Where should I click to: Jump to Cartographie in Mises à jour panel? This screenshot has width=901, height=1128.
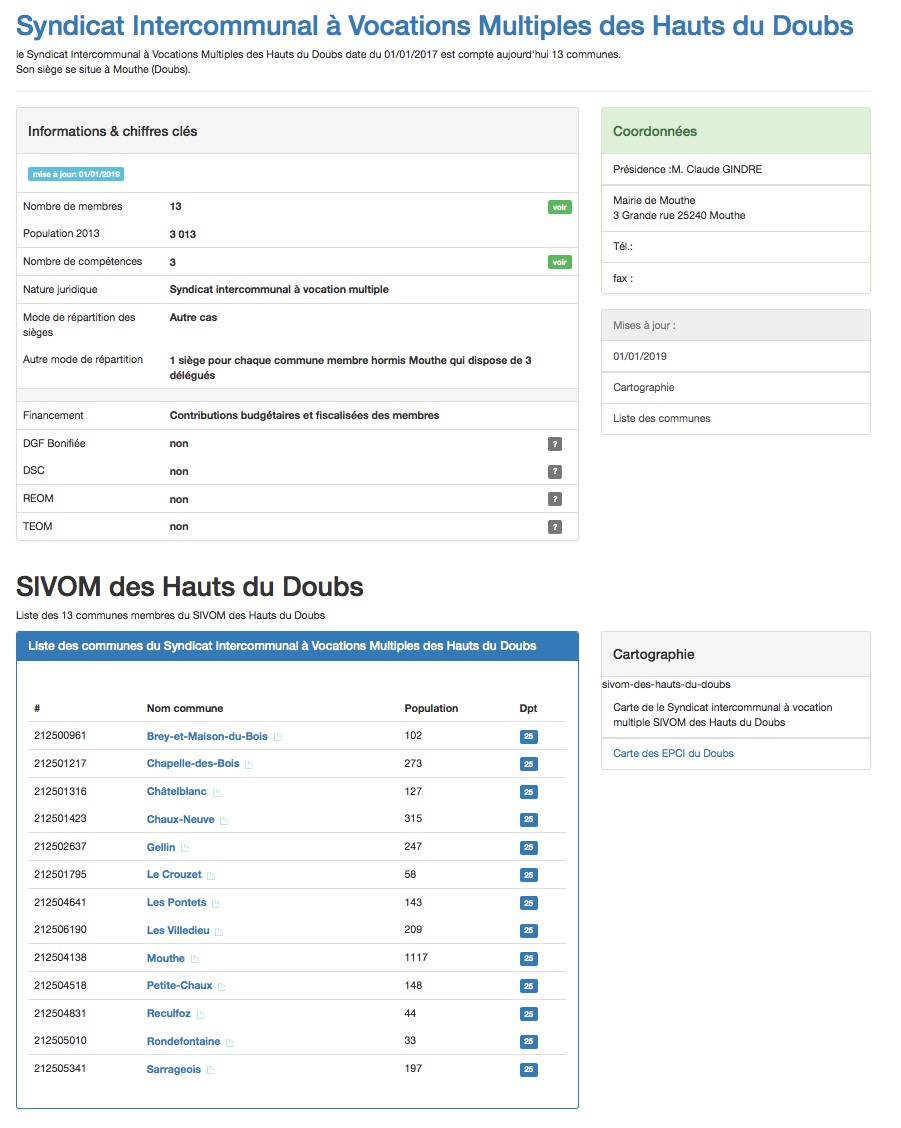pos(644,388)
